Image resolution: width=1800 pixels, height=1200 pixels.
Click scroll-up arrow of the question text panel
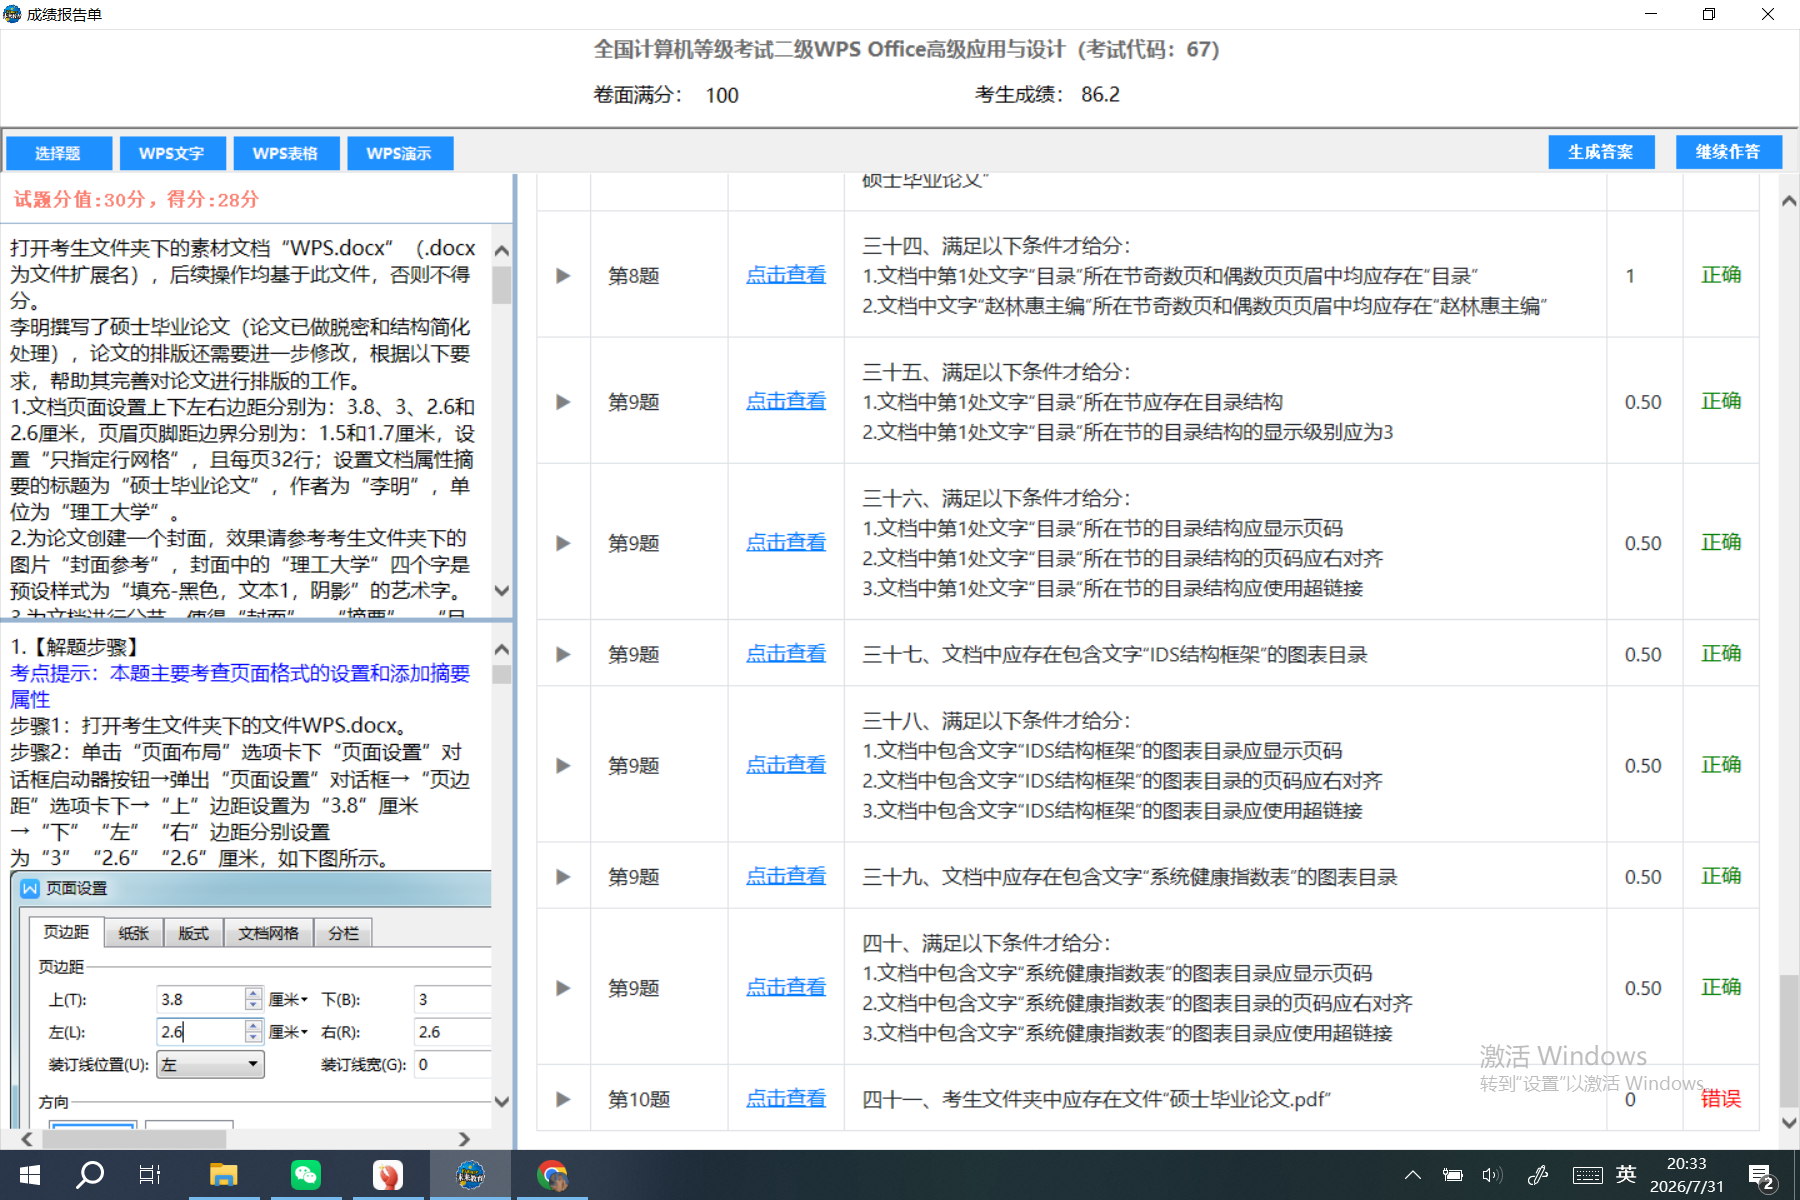click(x=502, y=250)
